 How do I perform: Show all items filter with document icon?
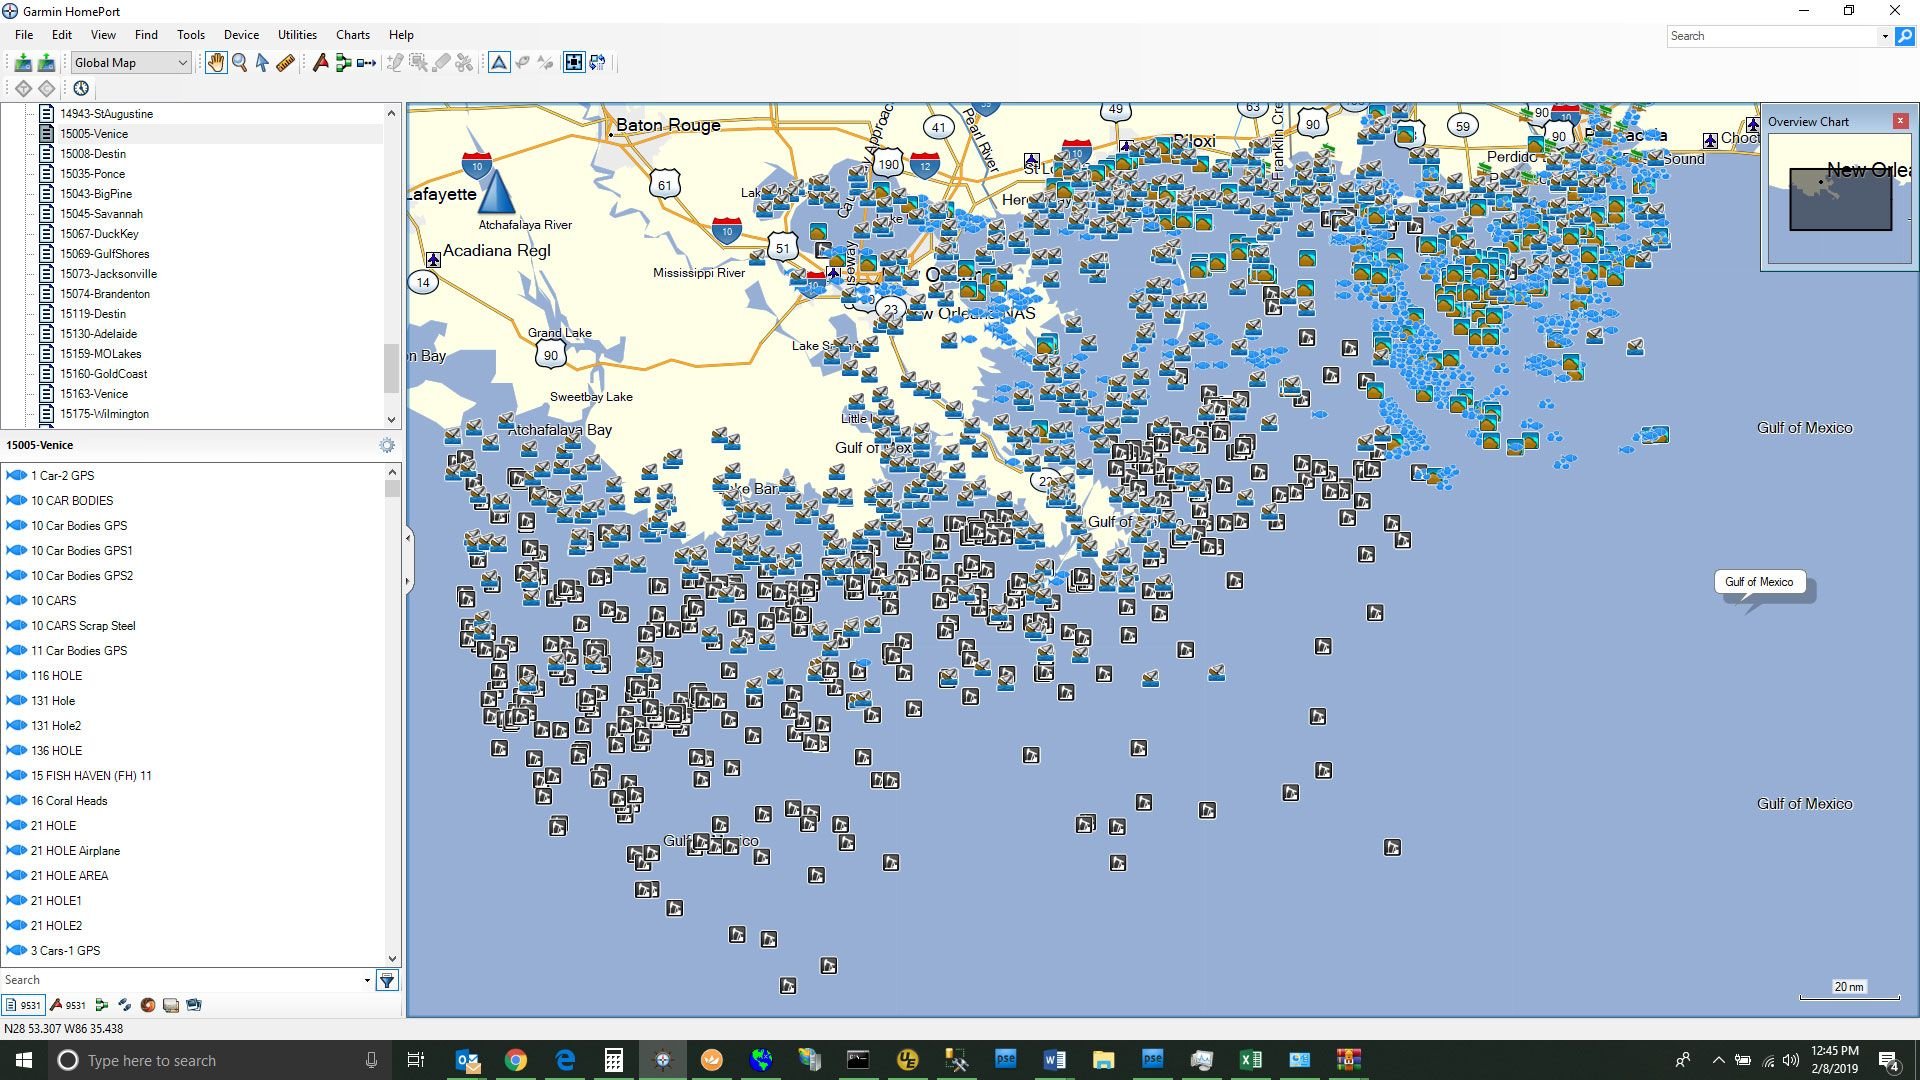24,1005
